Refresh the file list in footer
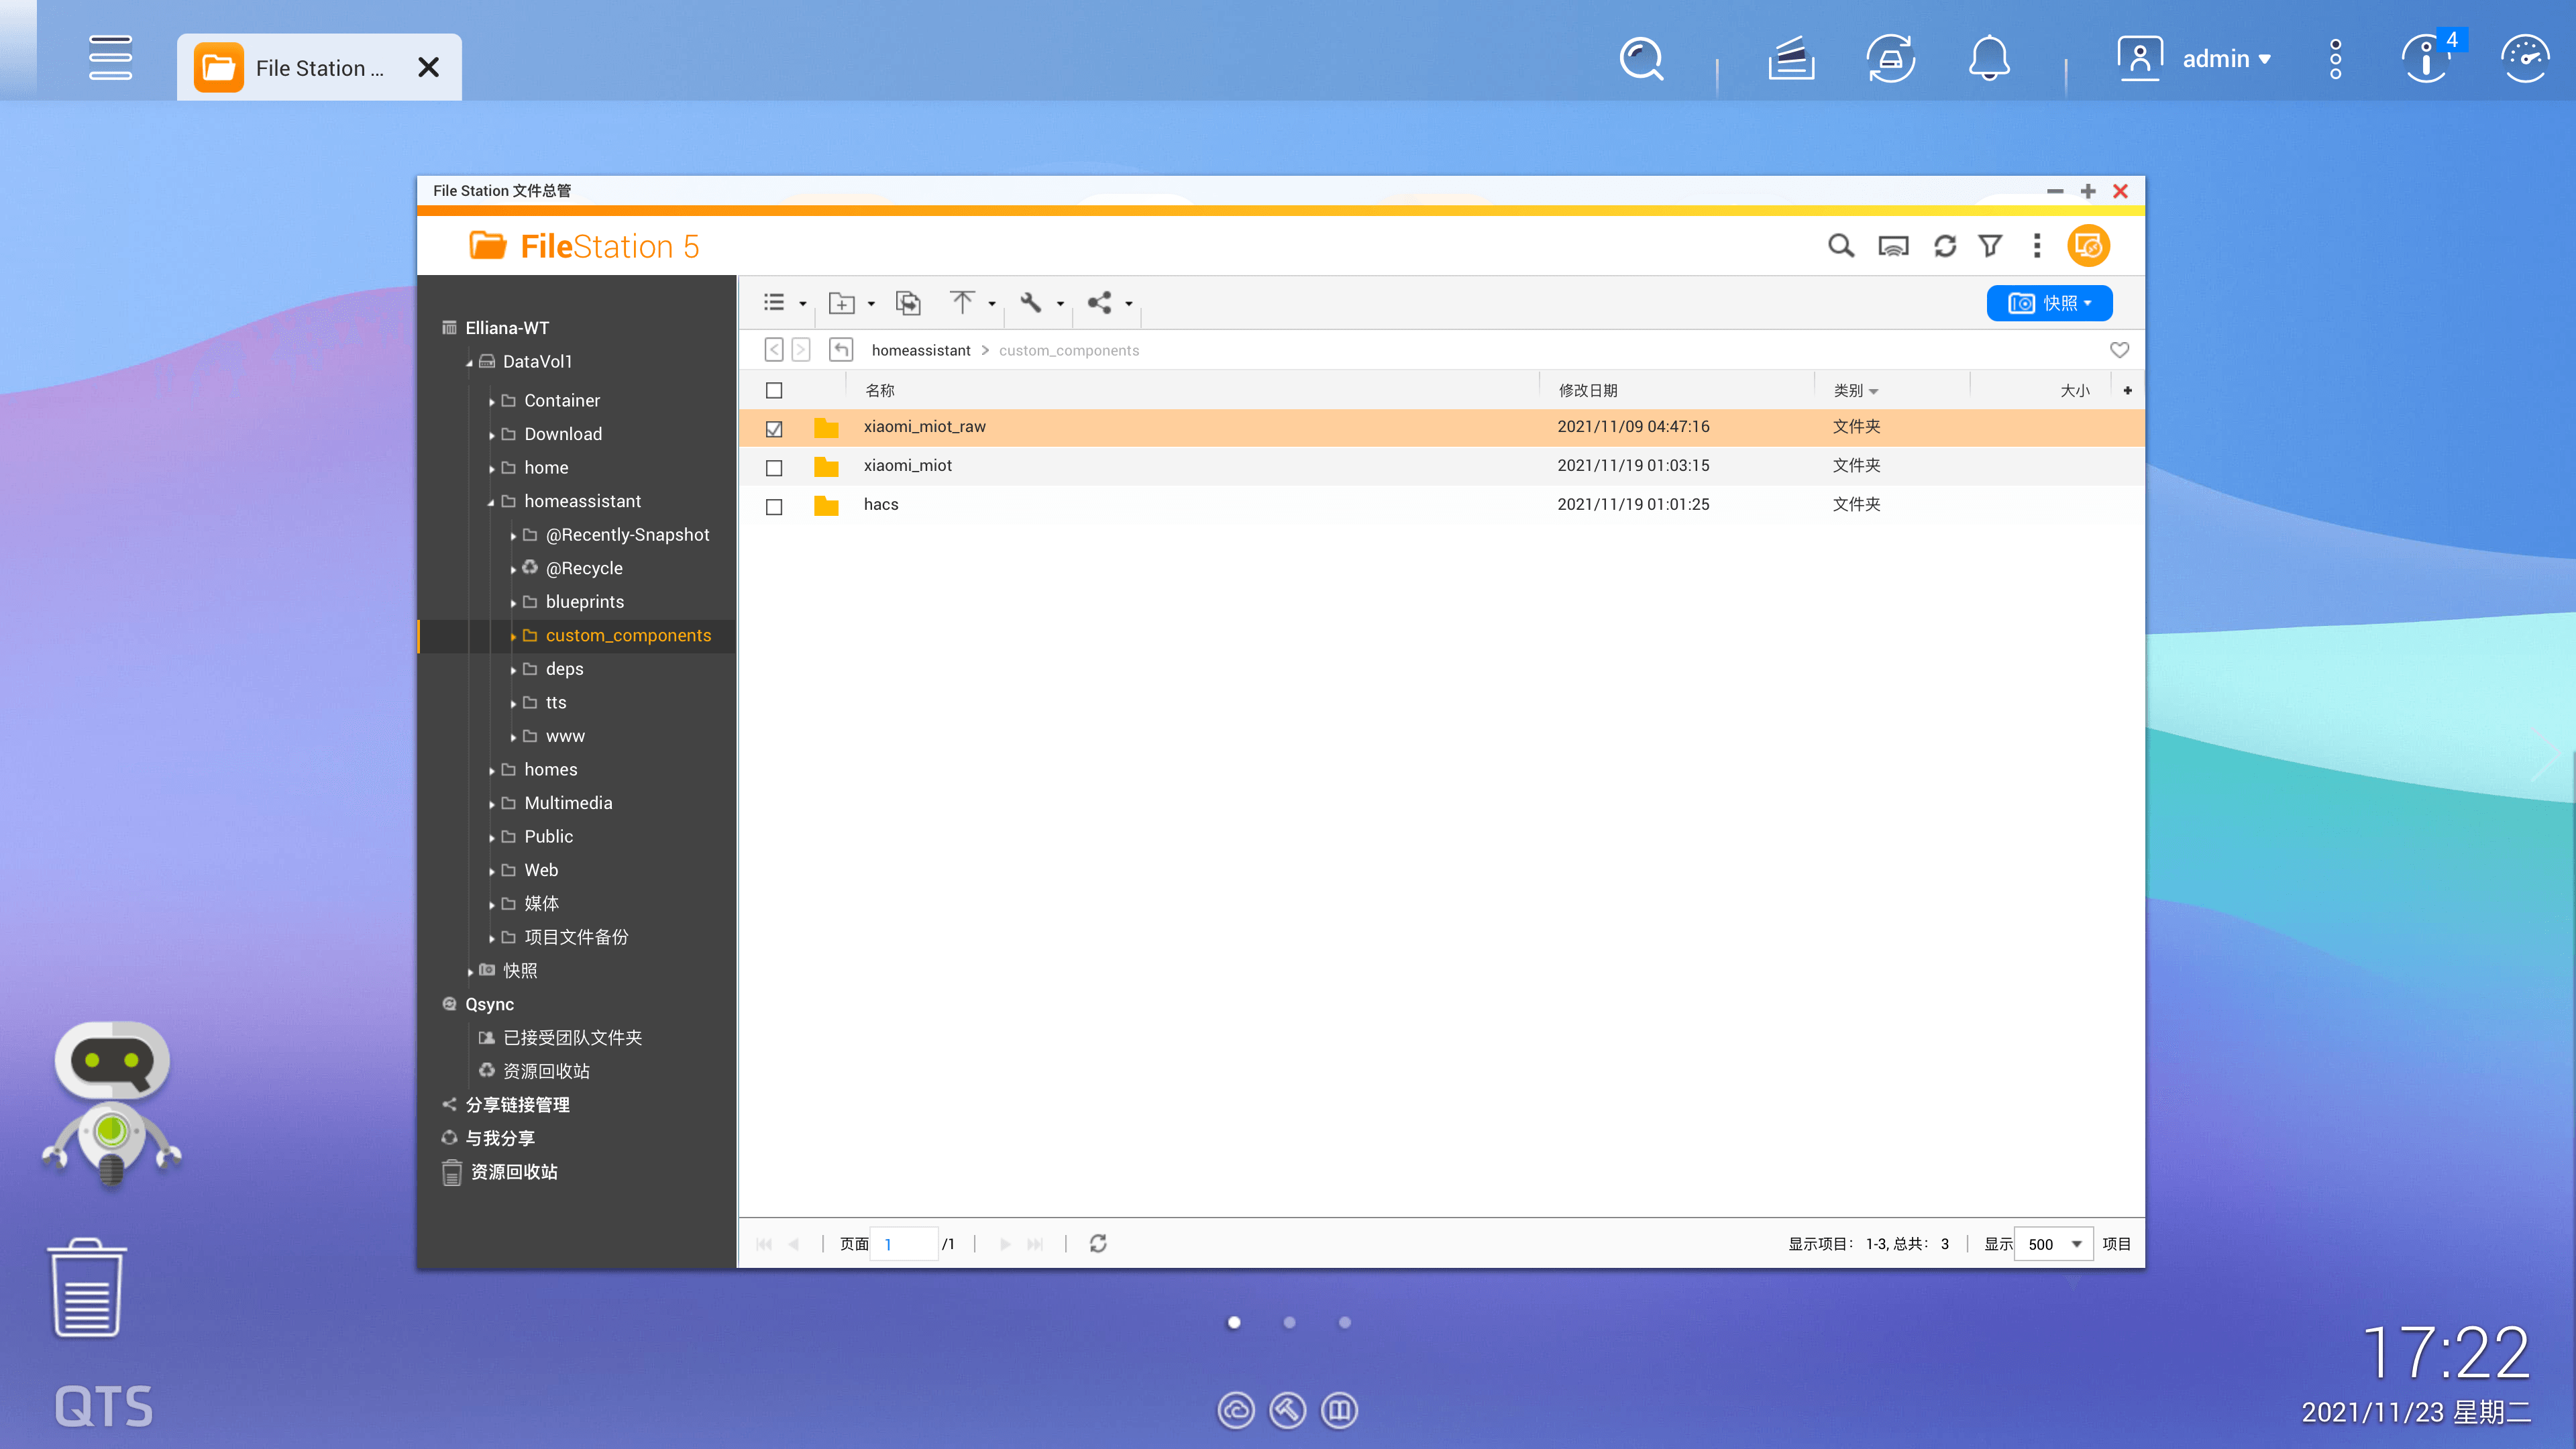This screenshot has height=1449, width=2576. coord(1097,1244)
